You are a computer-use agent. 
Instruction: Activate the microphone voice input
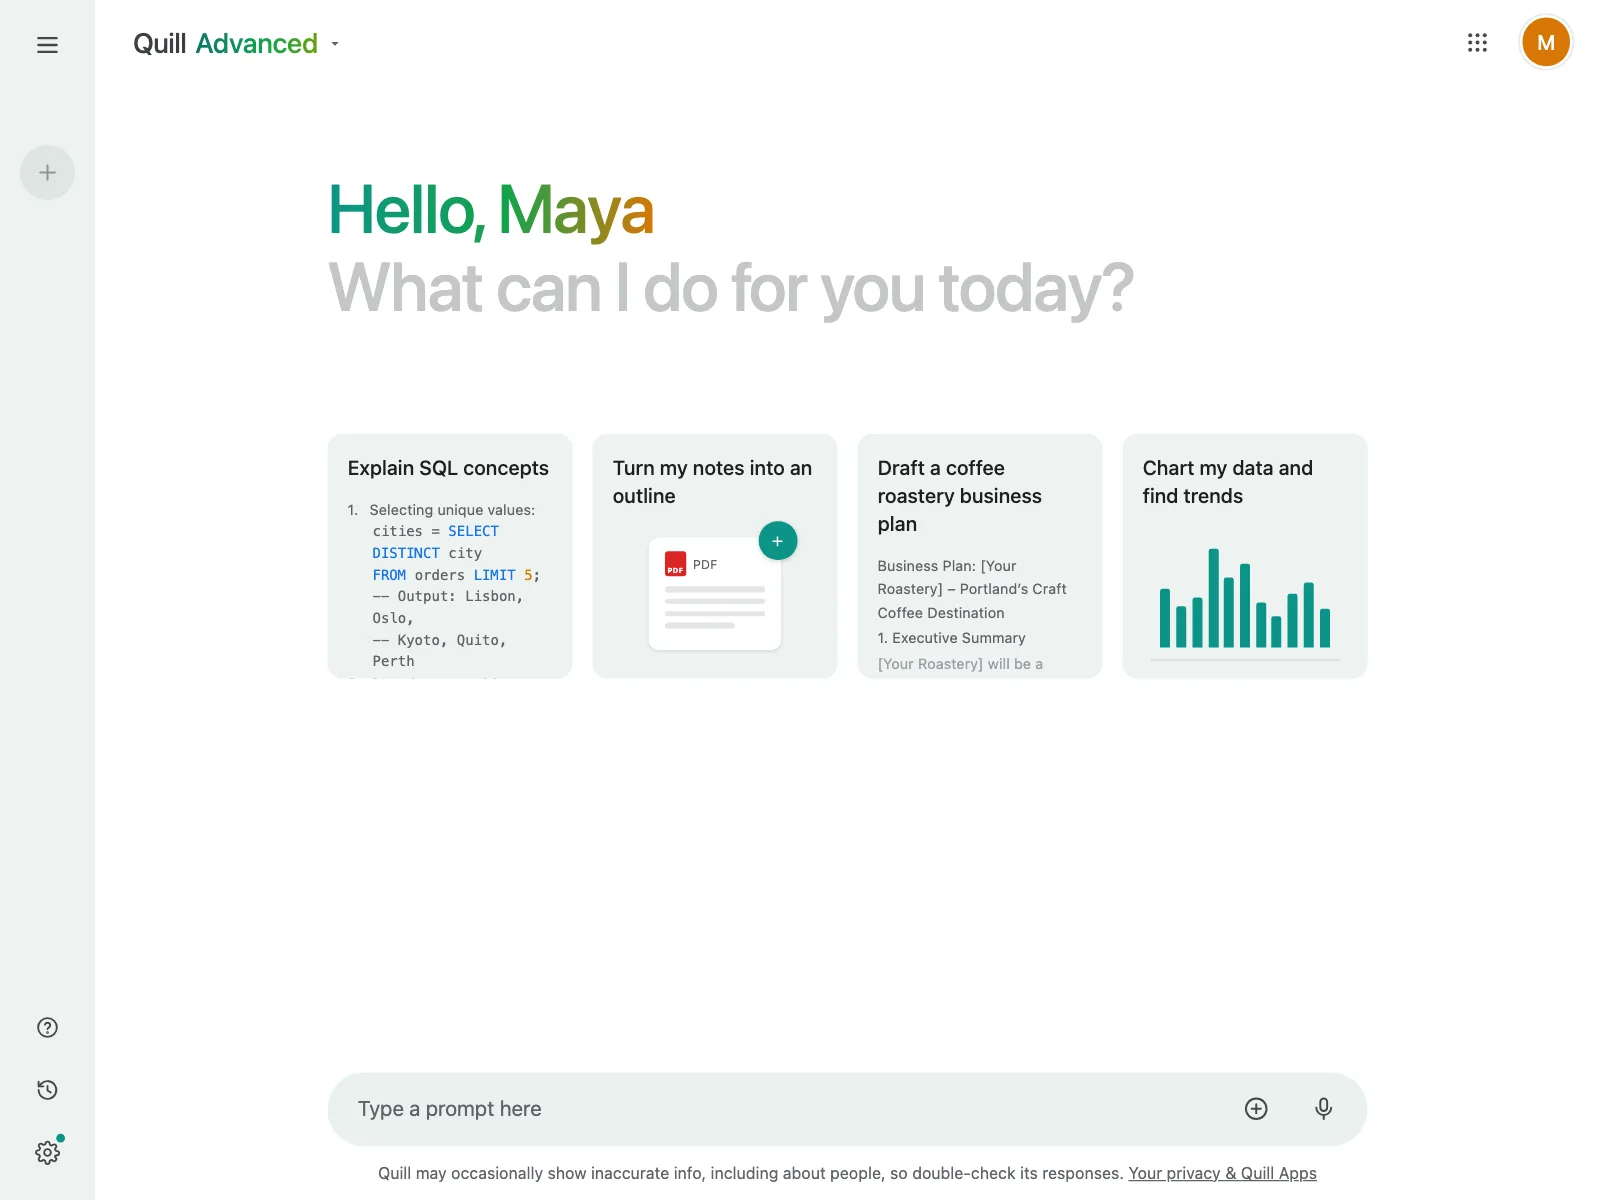pos(1323,1109)
